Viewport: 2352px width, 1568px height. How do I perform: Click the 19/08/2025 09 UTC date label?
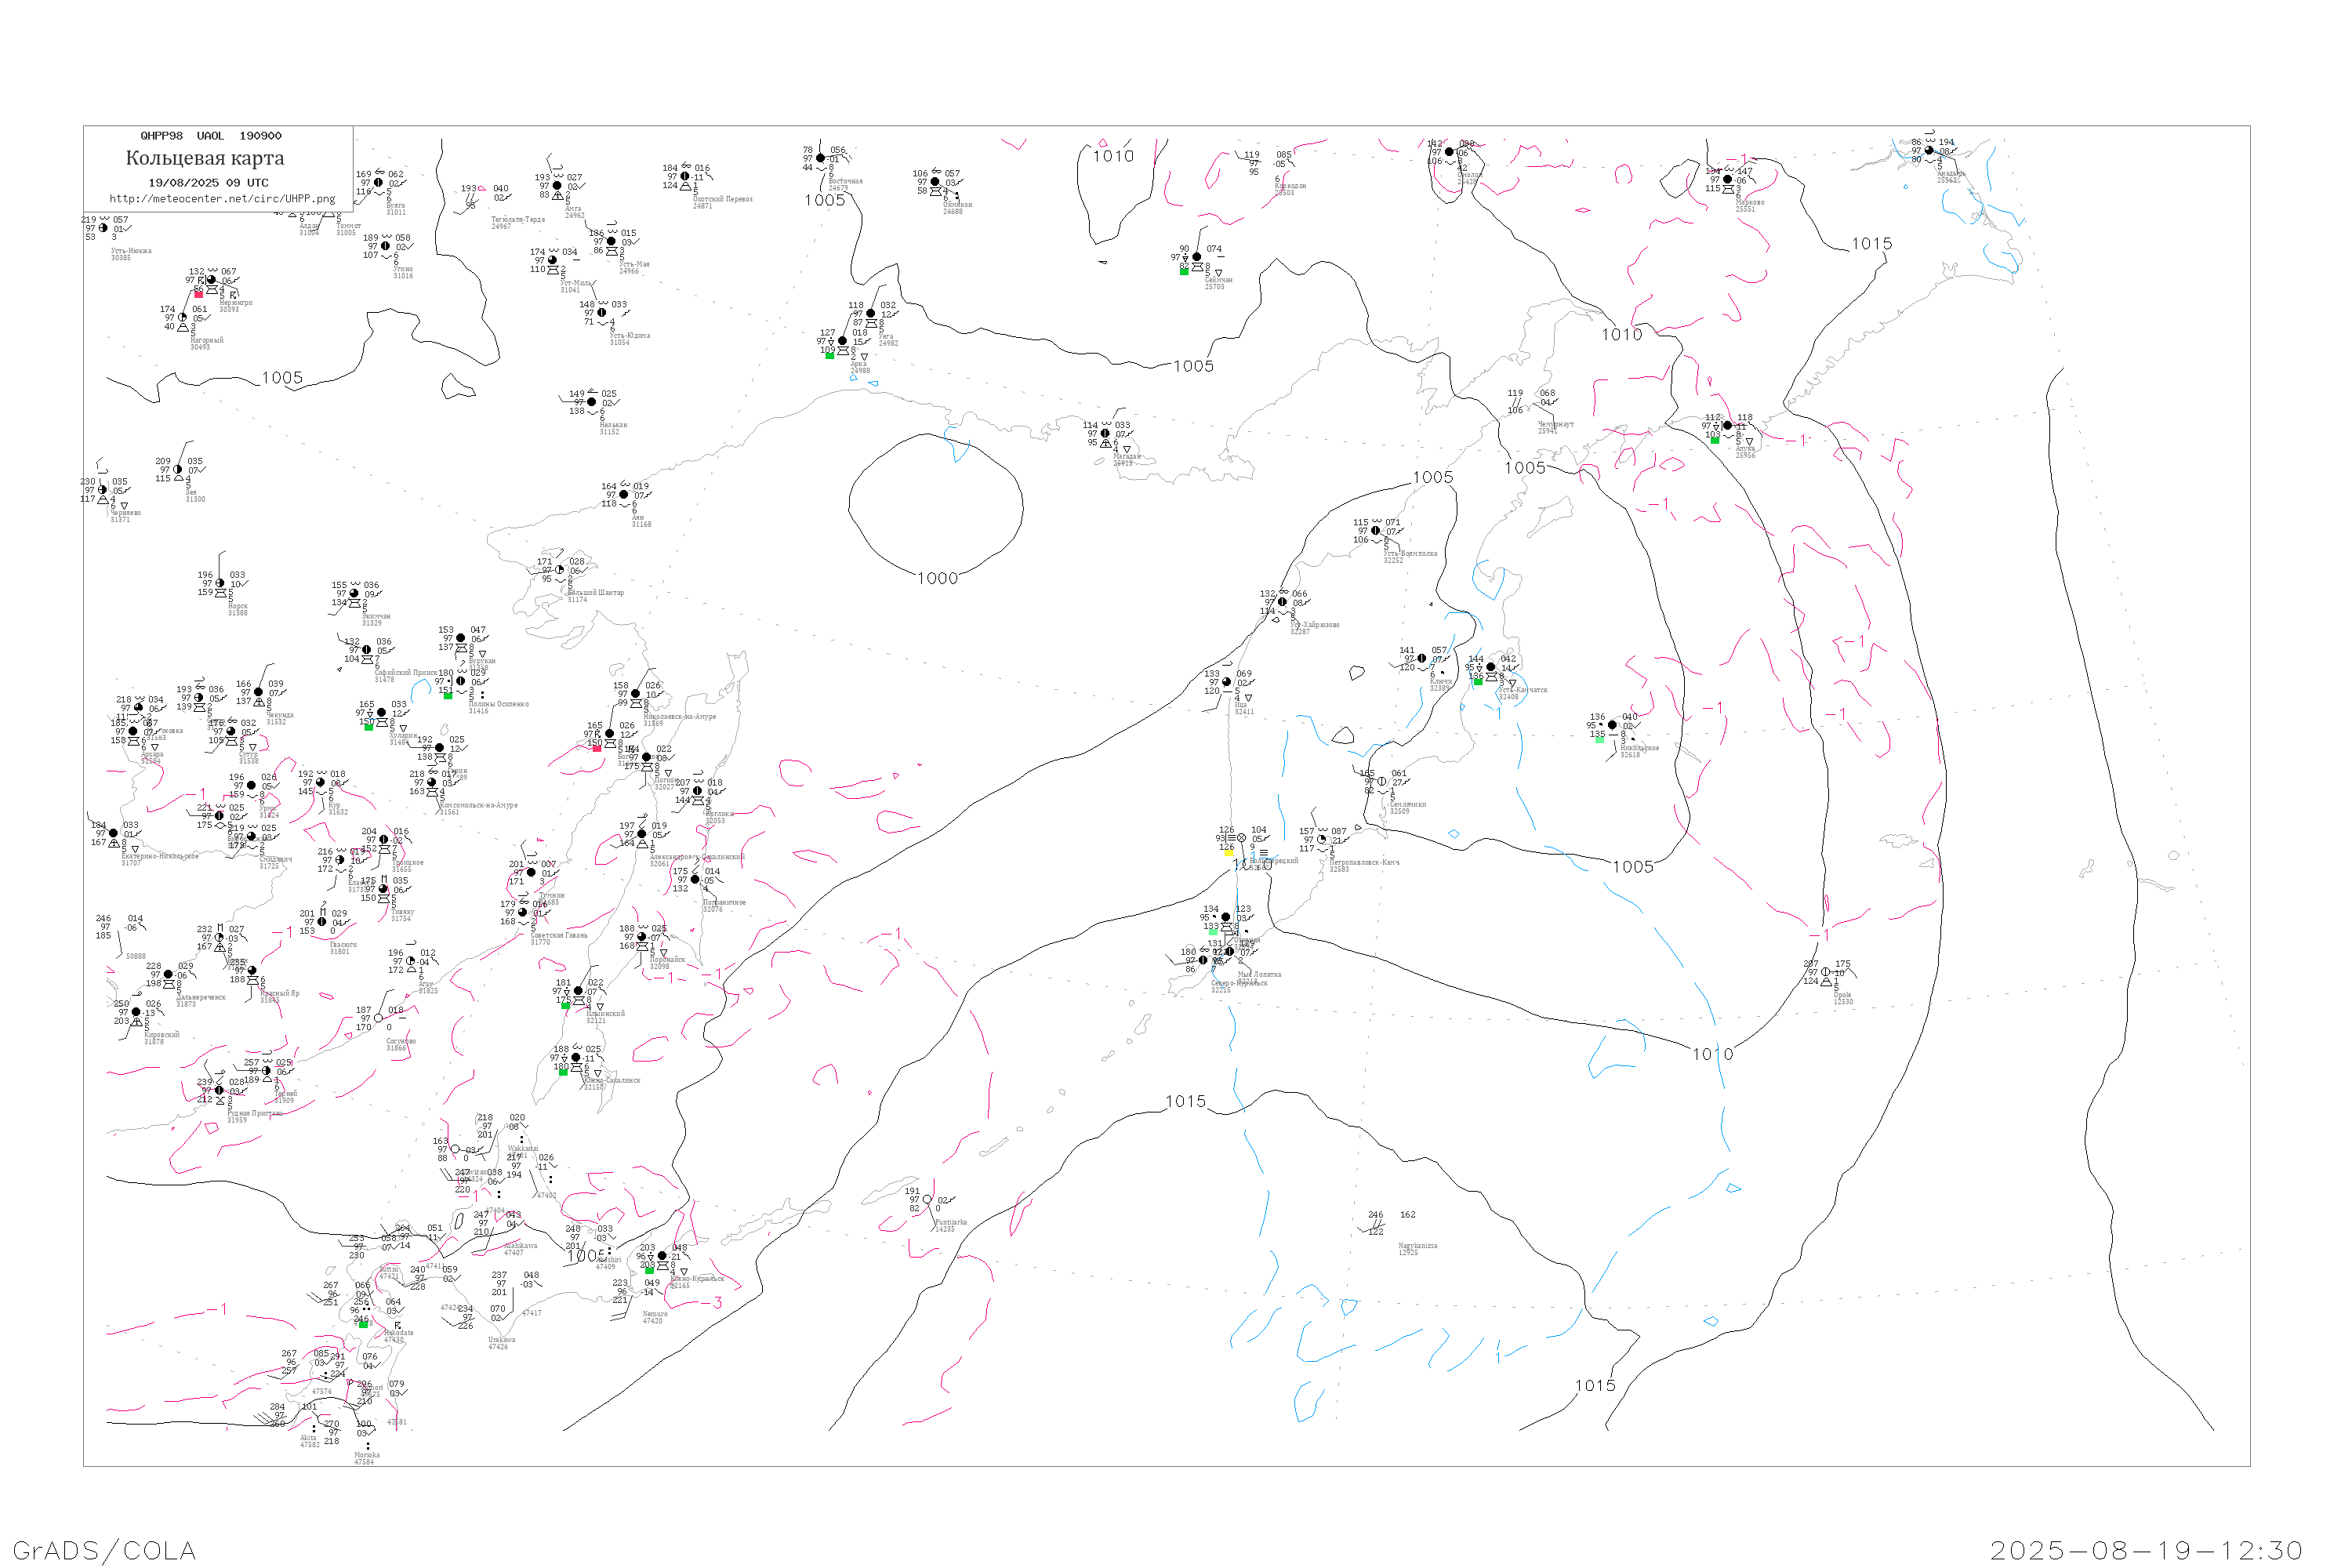point(208,183)
